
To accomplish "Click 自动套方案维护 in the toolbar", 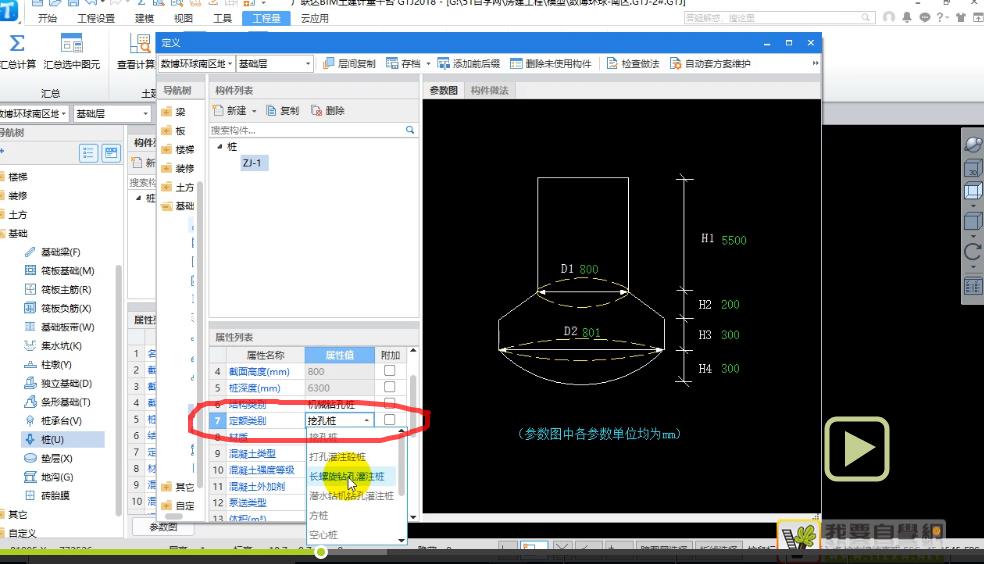I will pyautogui.click(x=710, y=63).
